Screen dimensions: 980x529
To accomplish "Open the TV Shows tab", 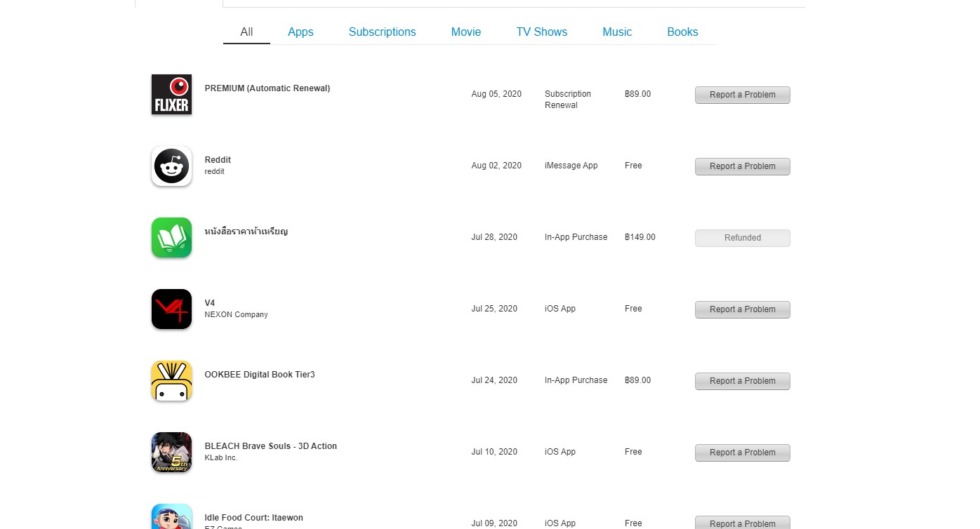I will coord(541,32).
